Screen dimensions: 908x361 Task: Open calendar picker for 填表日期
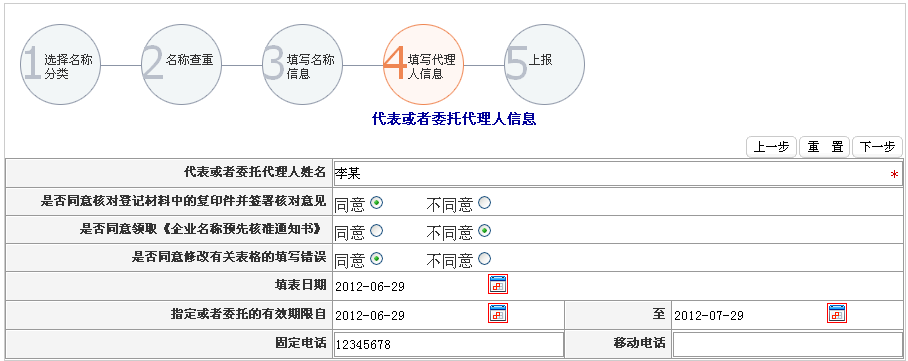498,285
